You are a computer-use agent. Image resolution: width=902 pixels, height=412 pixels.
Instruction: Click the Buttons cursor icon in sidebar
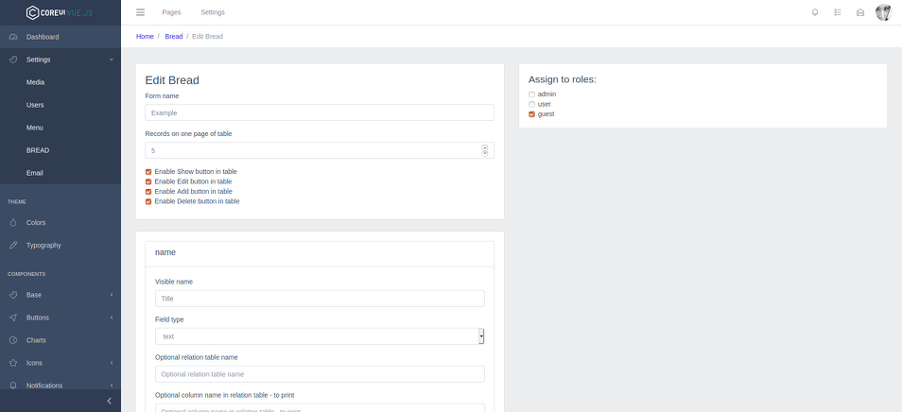tap(13, 318)
